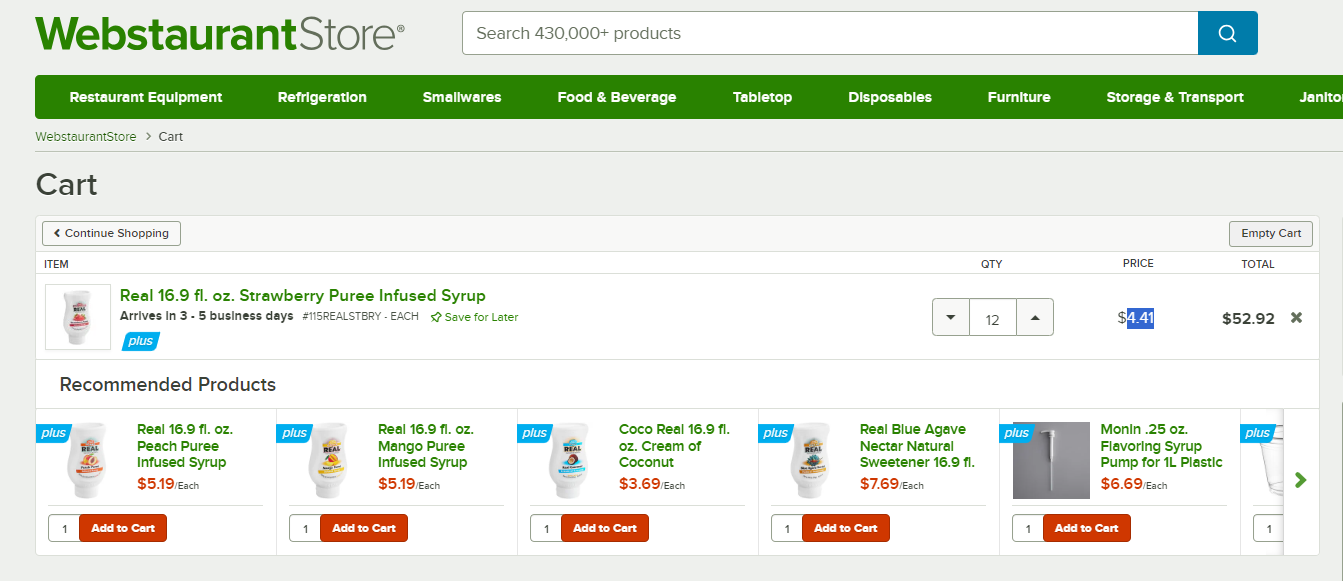Open the Monin Flavoring Syrup Pump link

tap(1161, 446)
